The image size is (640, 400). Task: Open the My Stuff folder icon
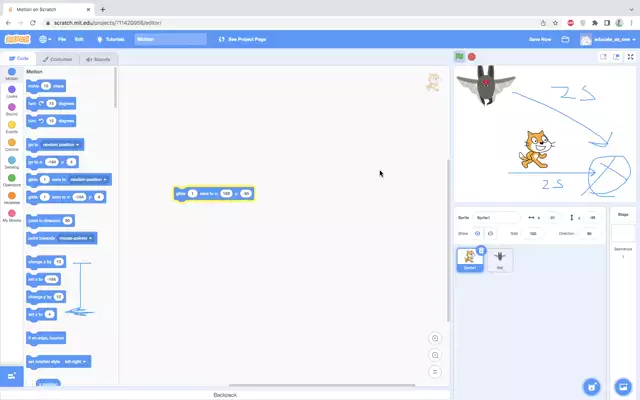pos(565,39)
